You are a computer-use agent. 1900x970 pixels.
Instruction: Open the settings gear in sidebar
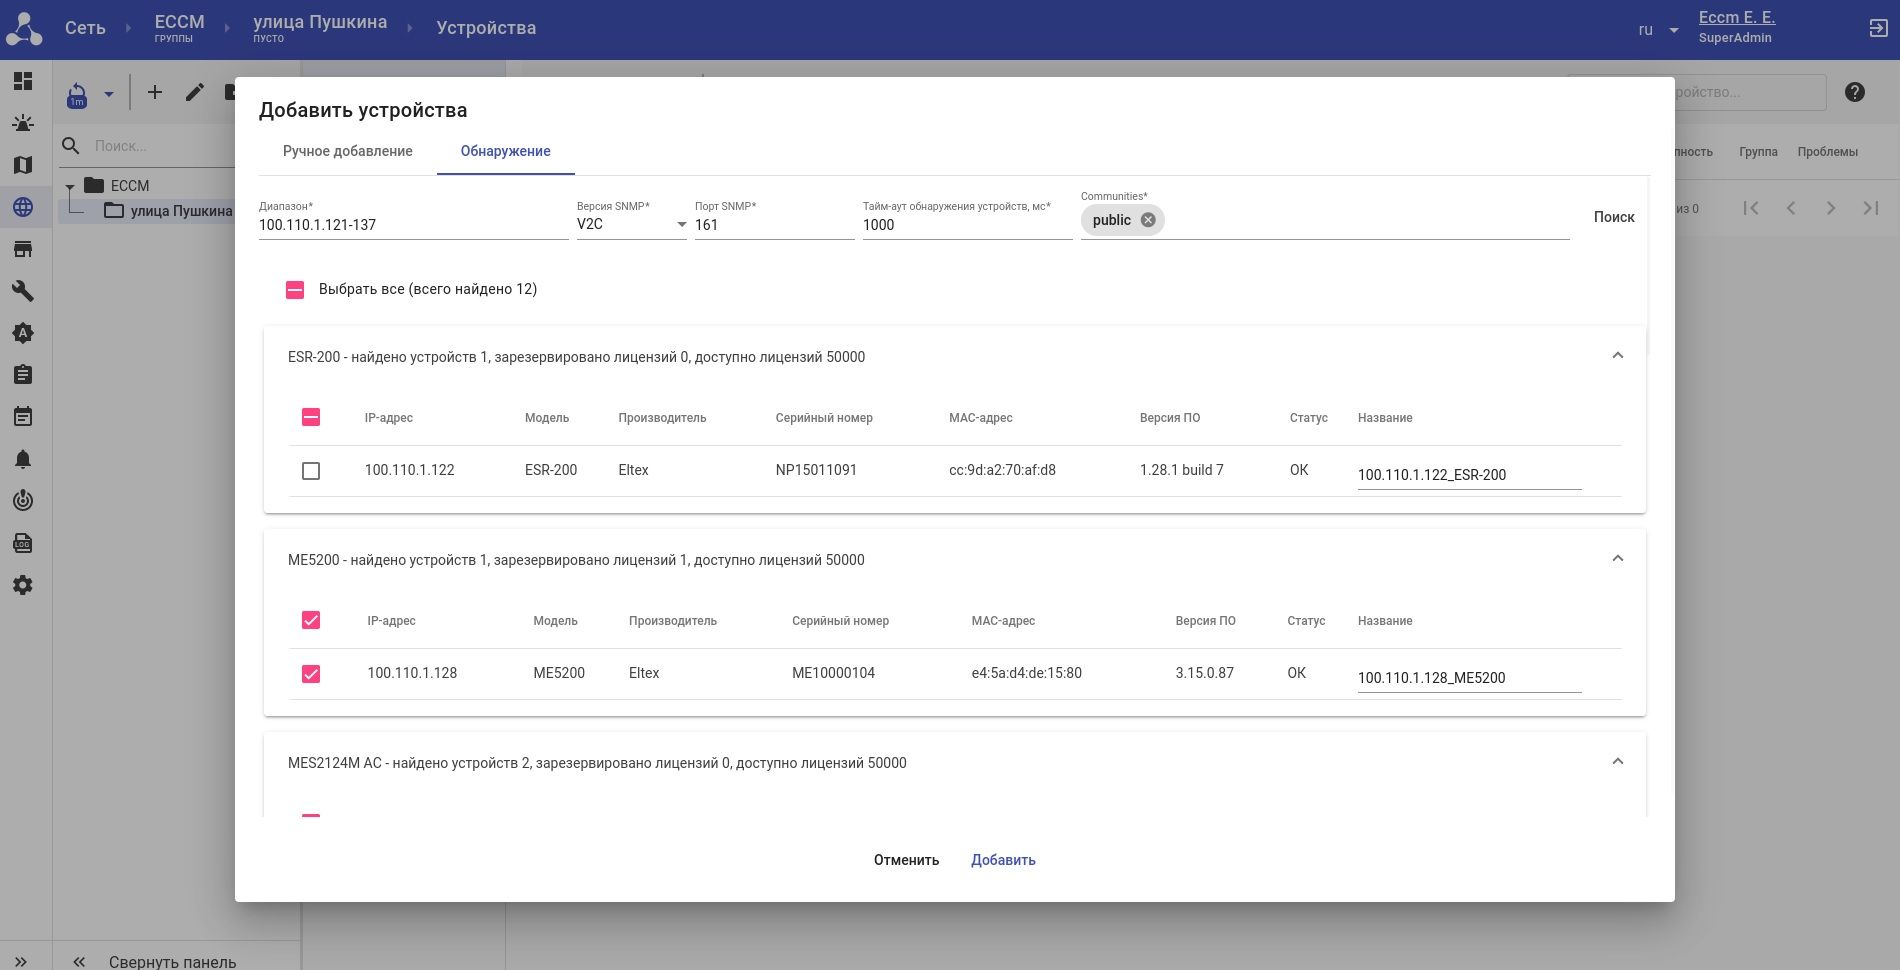click(23, 585)
